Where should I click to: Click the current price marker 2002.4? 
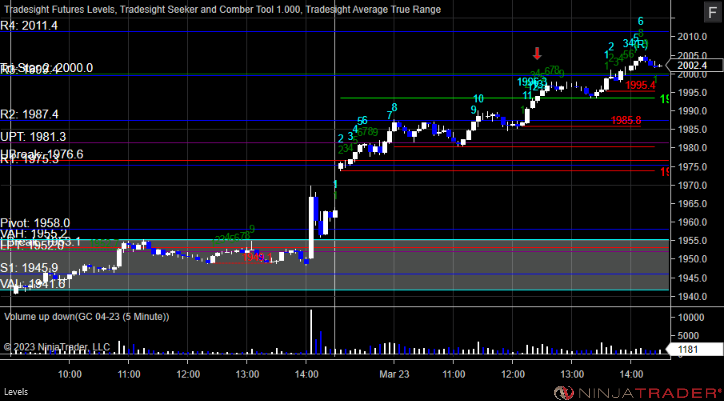coord(694,66)
